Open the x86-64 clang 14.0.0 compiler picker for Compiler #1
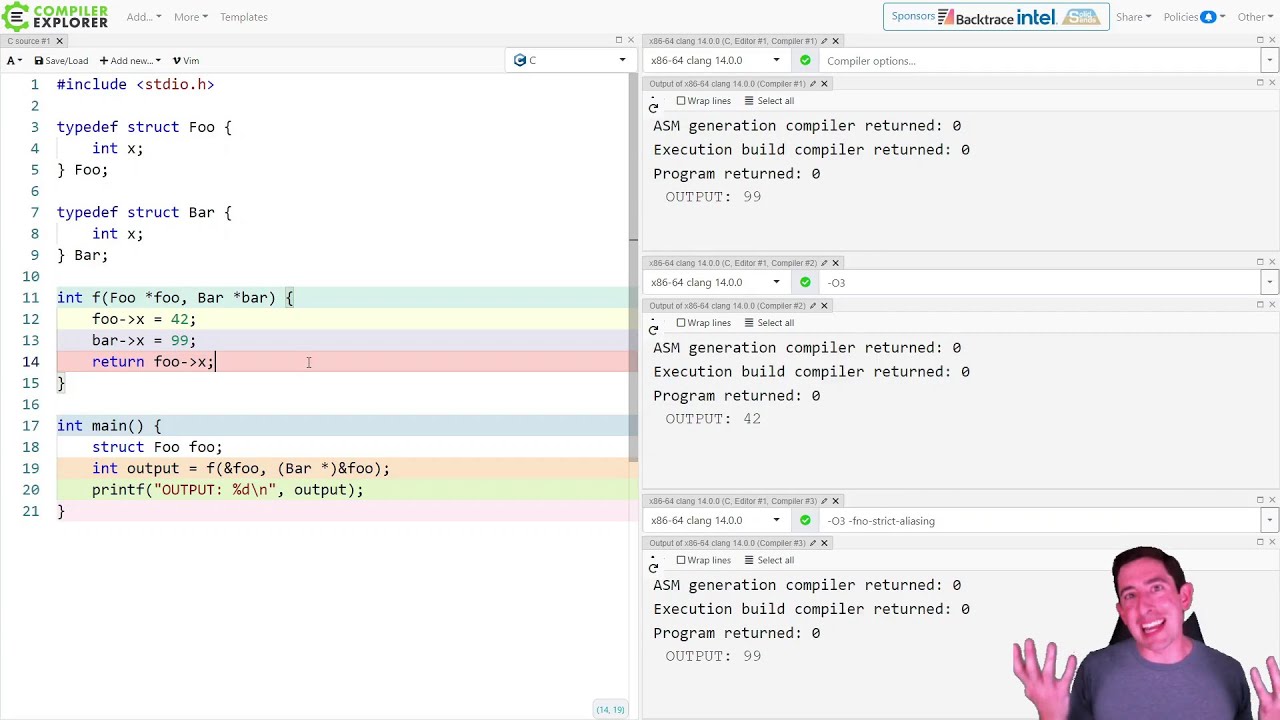1280x720 pixels. 715,61
